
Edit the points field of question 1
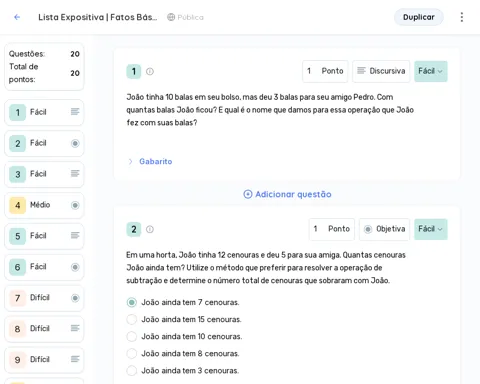(x=325, y=71)
